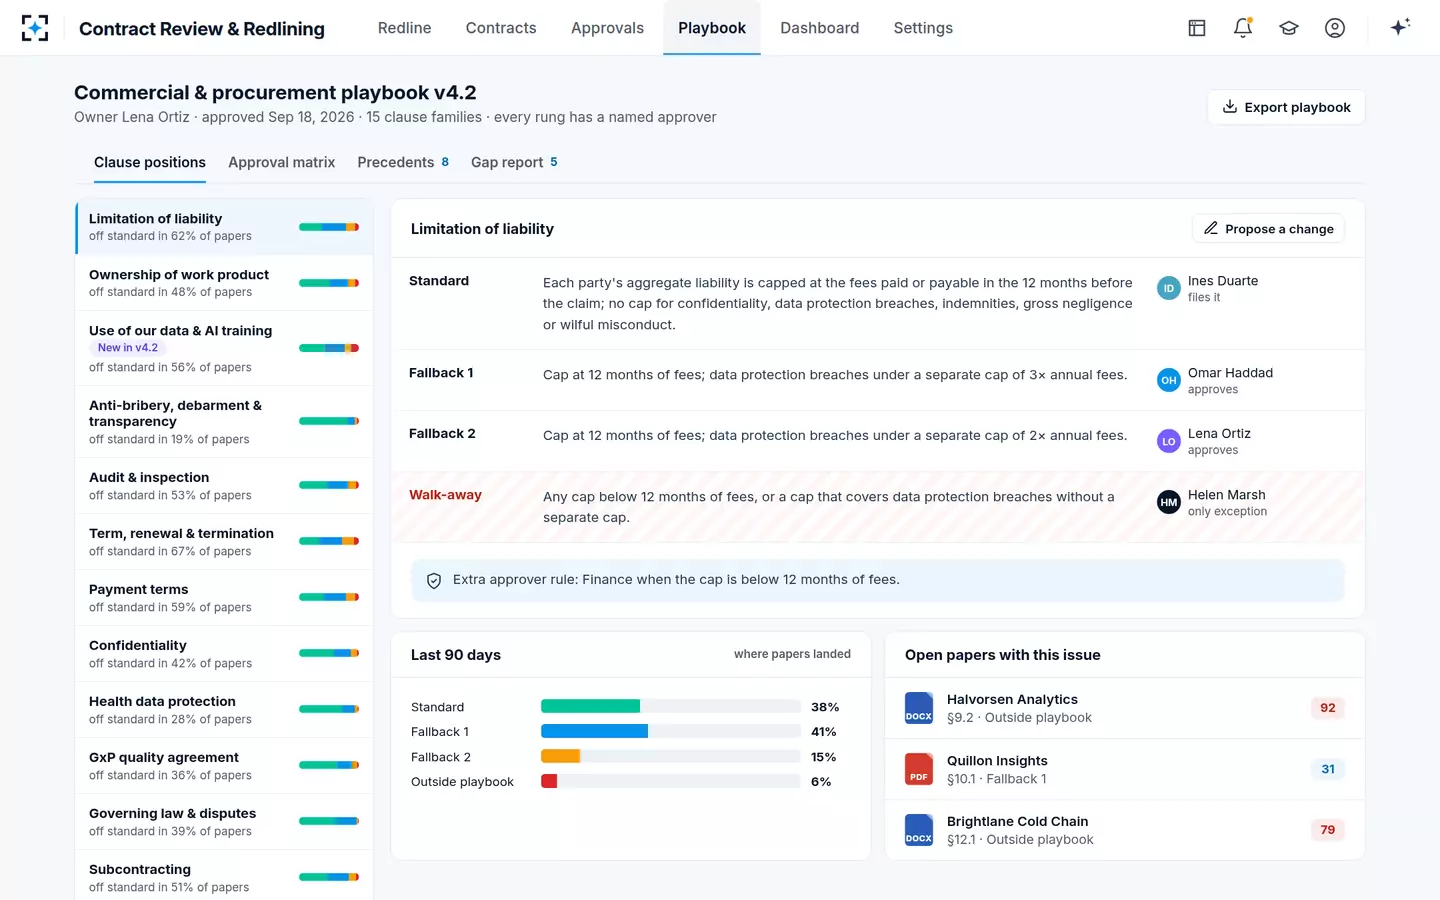The image size is (1440, 900).
Task: Click the Fallback 1 41% progress bar
Action: click(670, 732)
